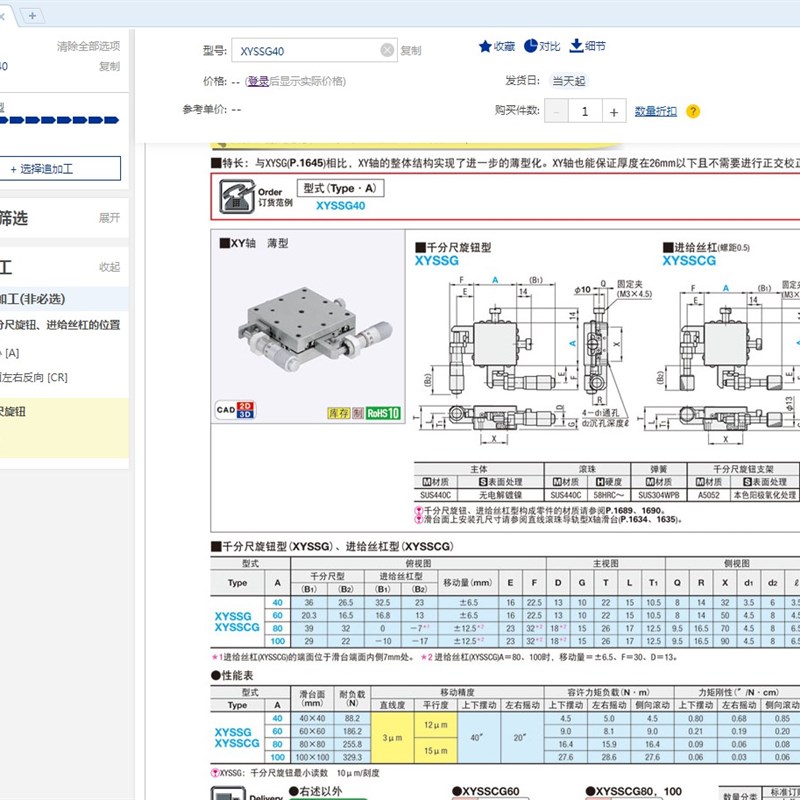
Task: Click the order telephone icon
Action: pyautogui.click(x=237, y=196)
